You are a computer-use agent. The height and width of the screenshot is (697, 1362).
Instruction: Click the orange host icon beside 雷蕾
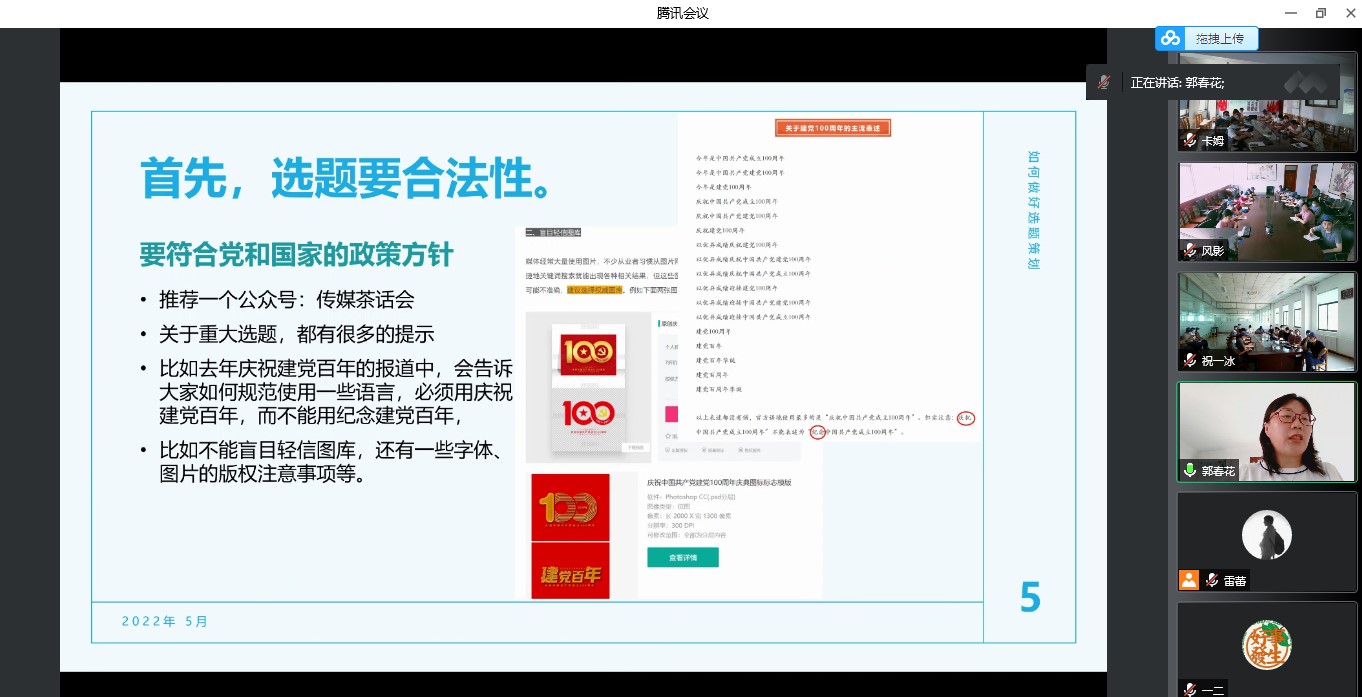1189,580
